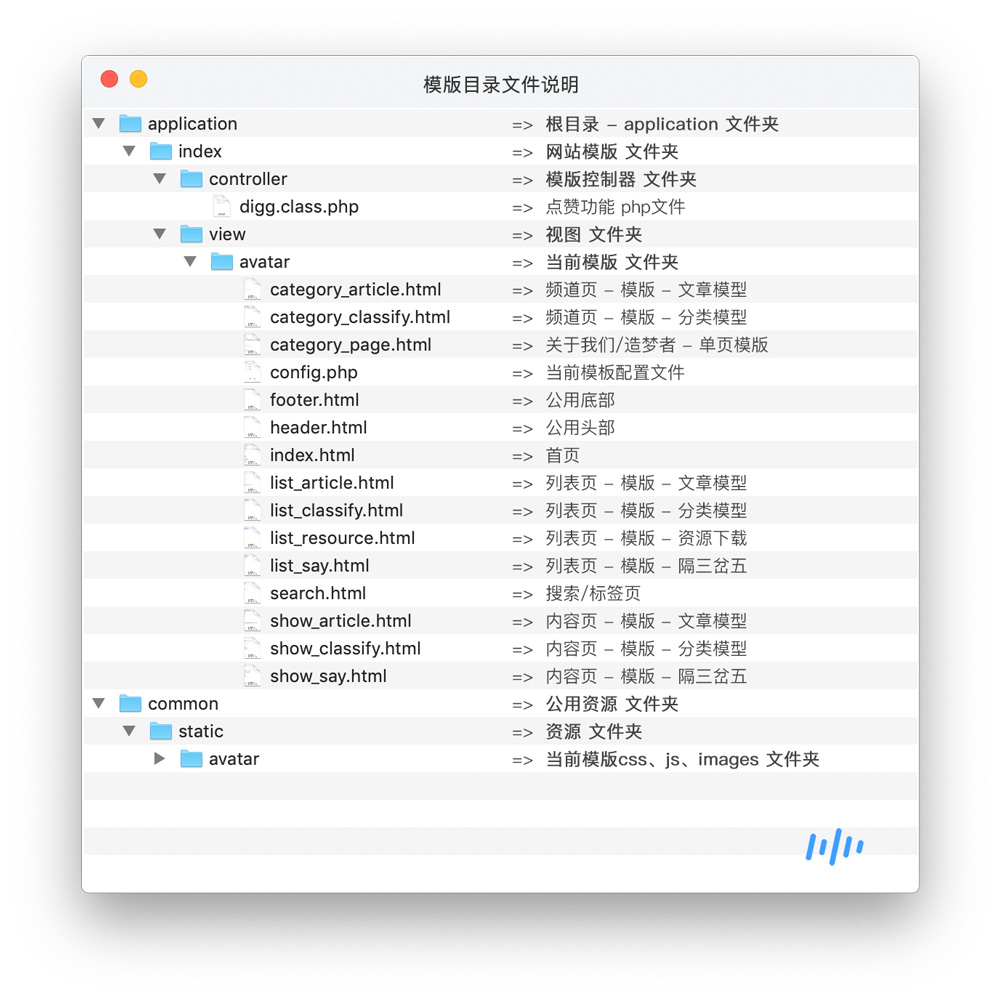Click the config.php file icon
The height and width of the screenshot is (1000, 1000).
(x=253, y=372)
